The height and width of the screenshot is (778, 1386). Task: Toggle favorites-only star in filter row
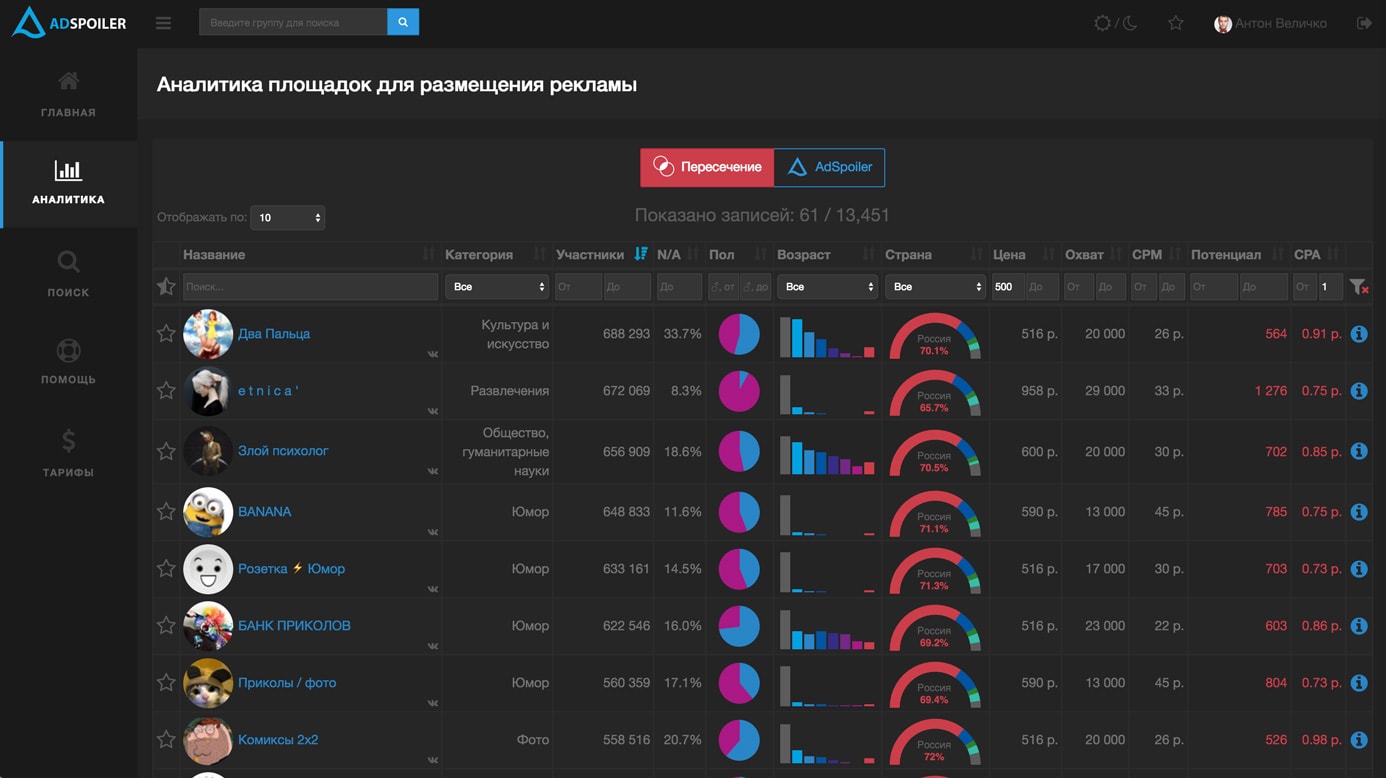coord(166,287)
